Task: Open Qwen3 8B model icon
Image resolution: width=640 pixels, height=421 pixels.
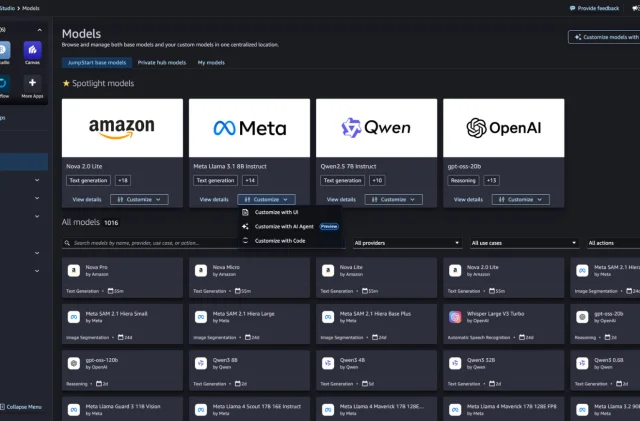Action: [201, 363]
